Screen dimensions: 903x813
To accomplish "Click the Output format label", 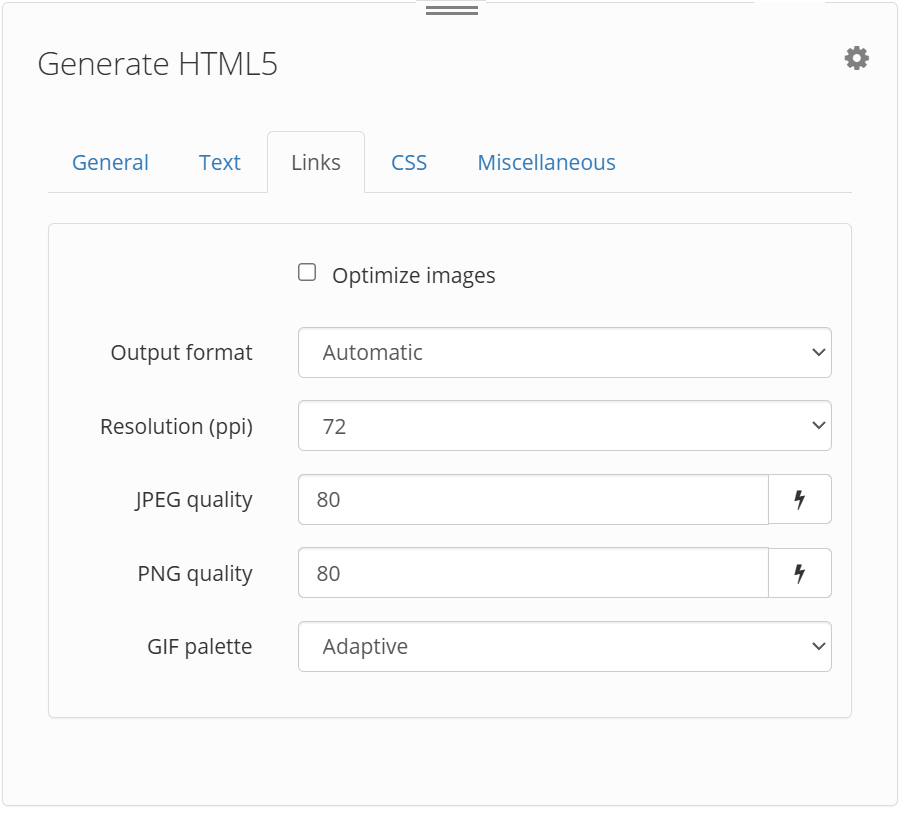I will click(181, 352).
